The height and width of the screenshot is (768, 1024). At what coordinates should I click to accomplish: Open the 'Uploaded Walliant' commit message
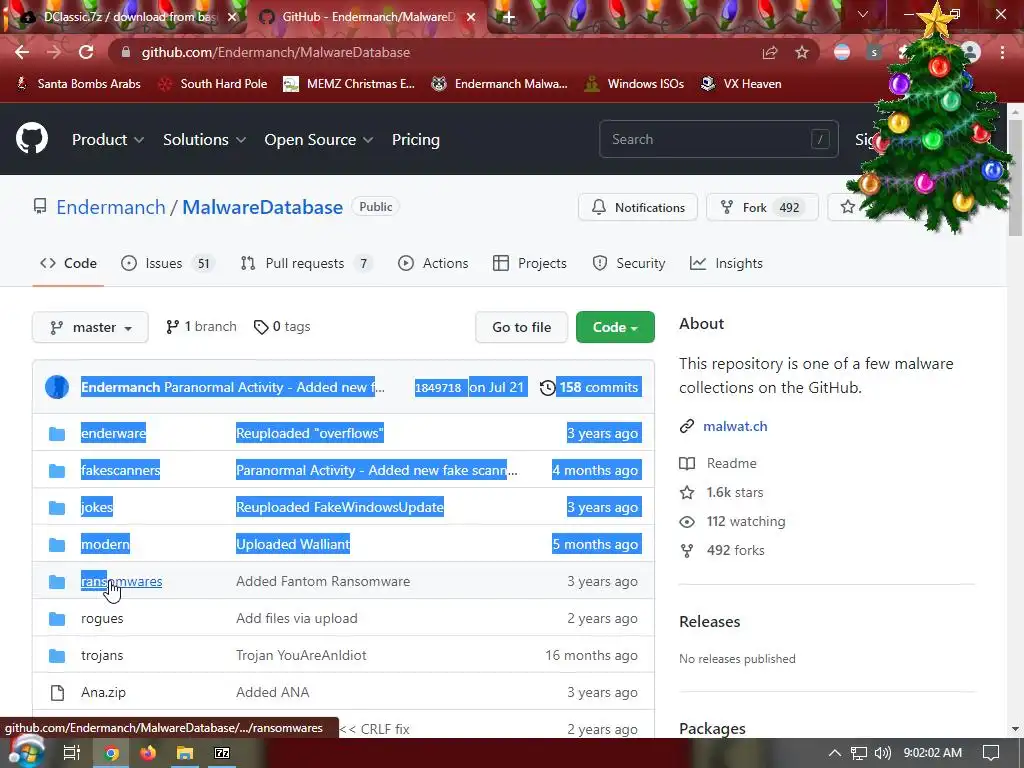(x=293, y=544)
